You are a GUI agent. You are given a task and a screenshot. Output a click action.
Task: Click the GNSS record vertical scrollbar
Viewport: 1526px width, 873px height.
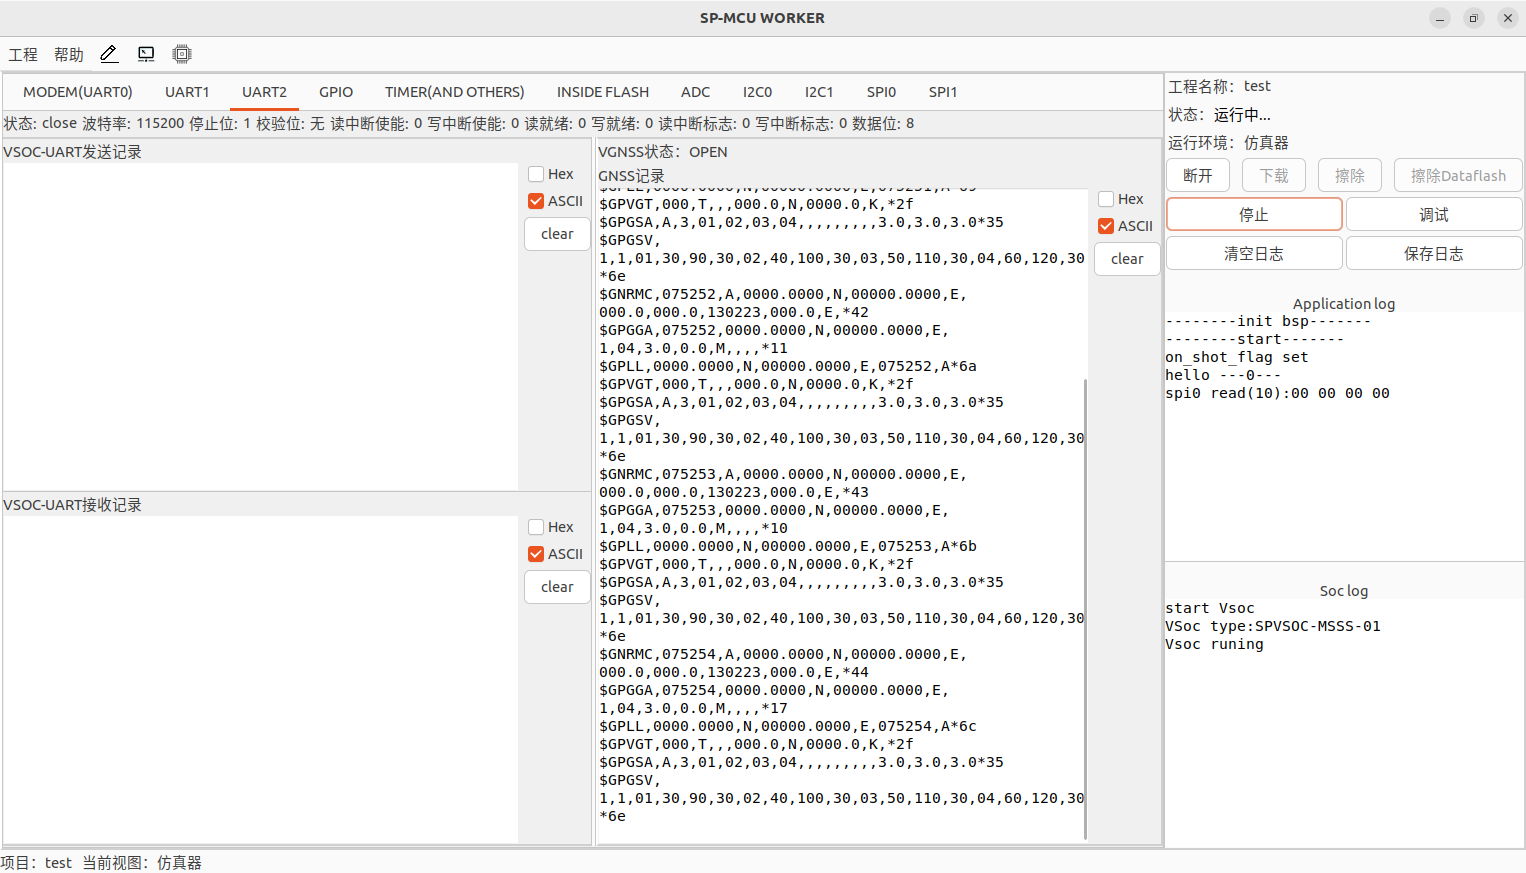click(x=1085, y=600)
